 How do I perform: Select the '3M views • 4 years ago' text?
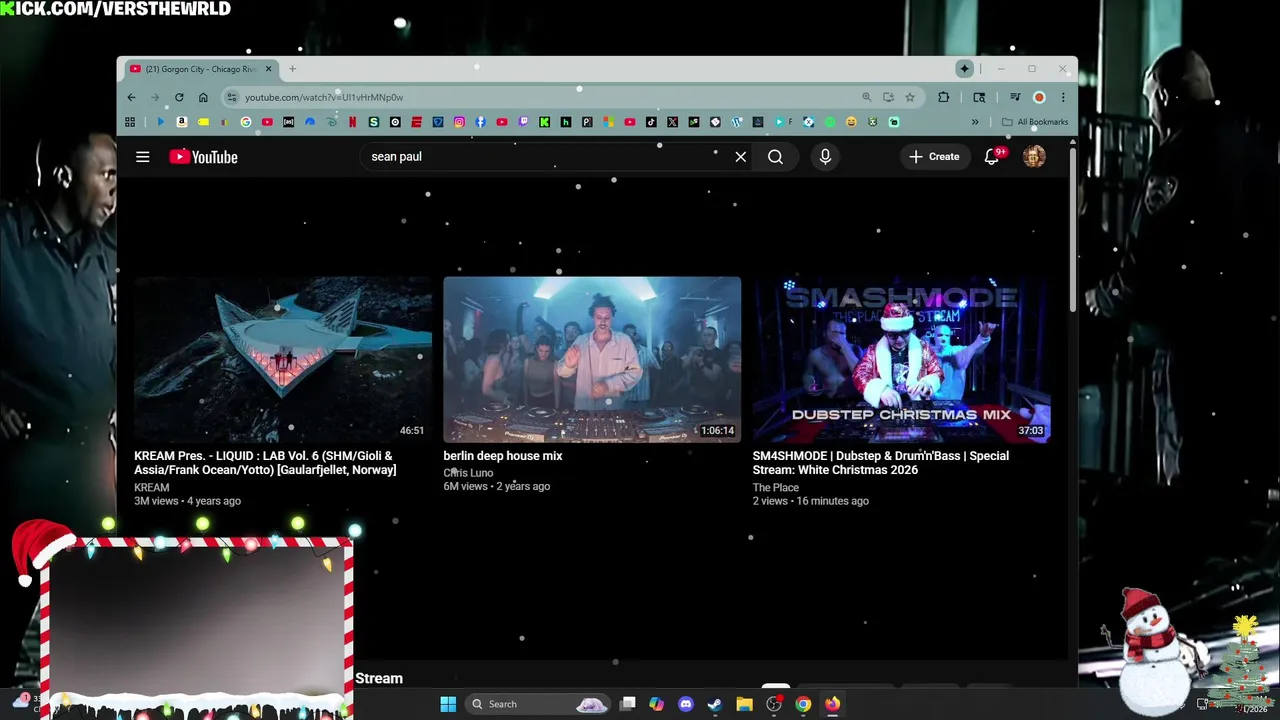pyautogui.click(x=187, y=501)
